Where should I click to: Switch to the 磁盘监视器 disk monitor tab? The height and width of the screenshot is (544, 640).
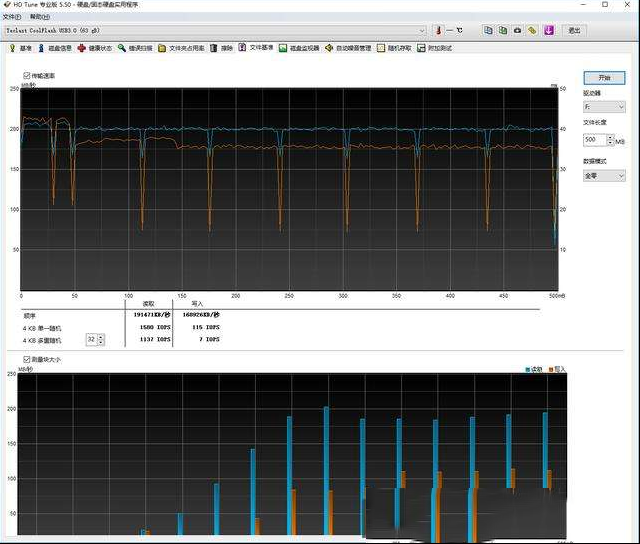(299, 48)
